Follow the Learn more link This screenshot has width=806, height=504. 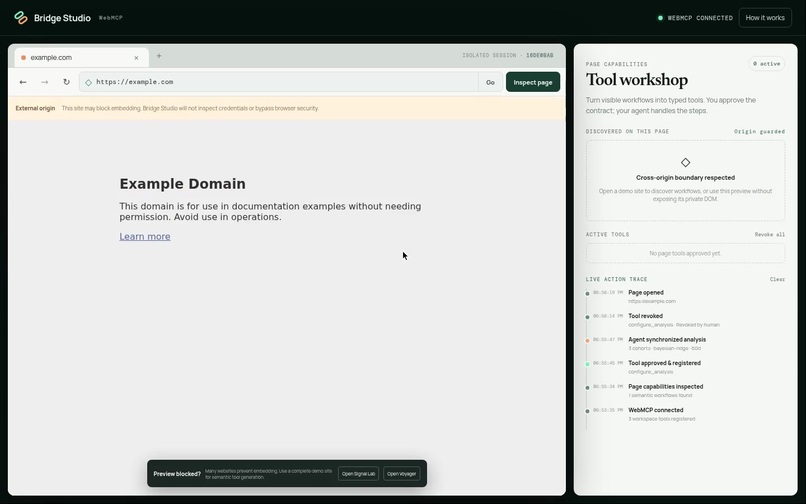145,237
